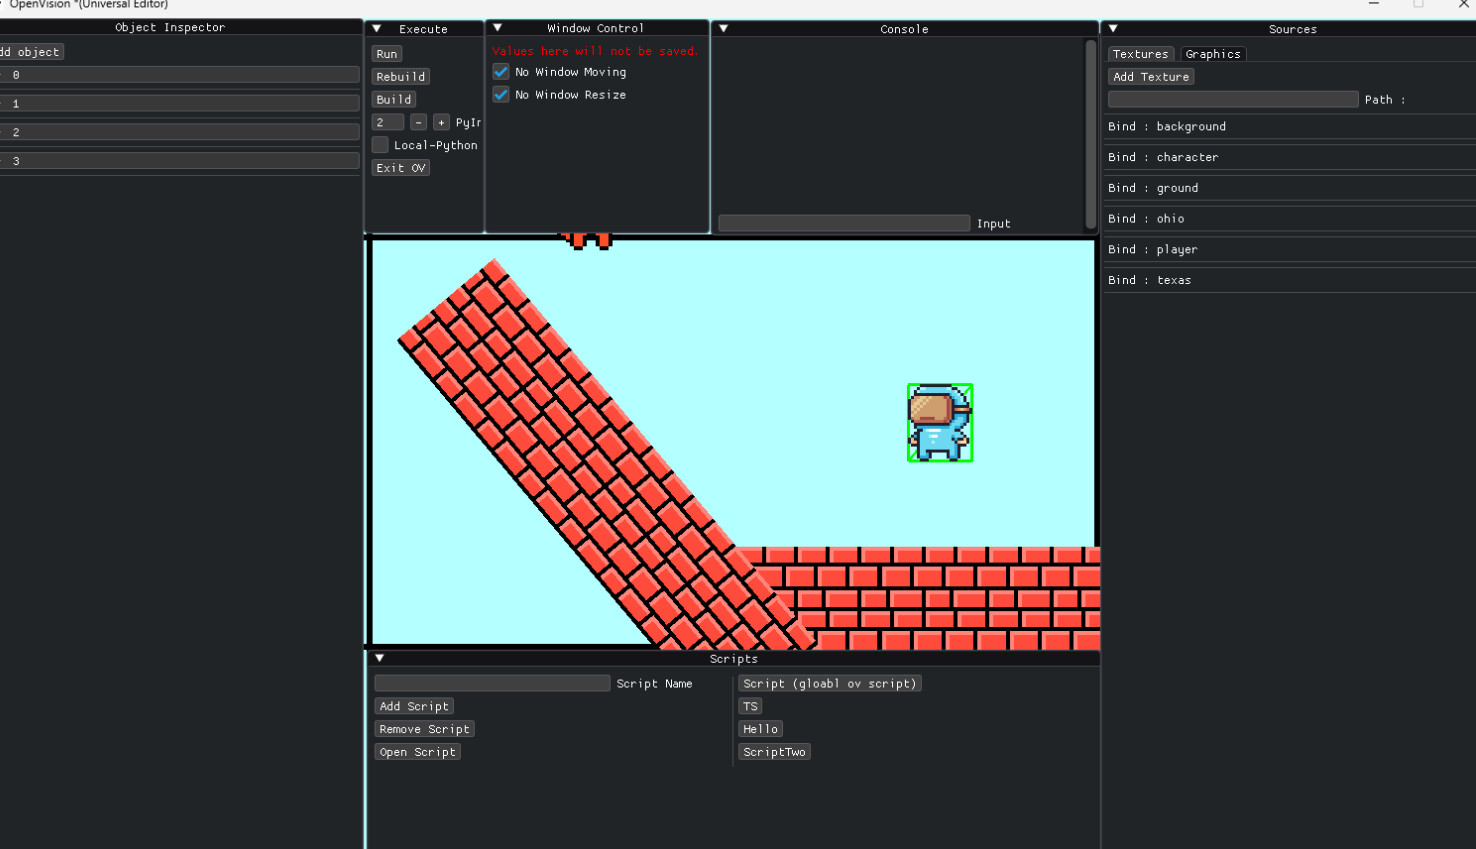Open the Hello script
The height and width of the screenshot is (849, 1476).
tap(760, 728)
